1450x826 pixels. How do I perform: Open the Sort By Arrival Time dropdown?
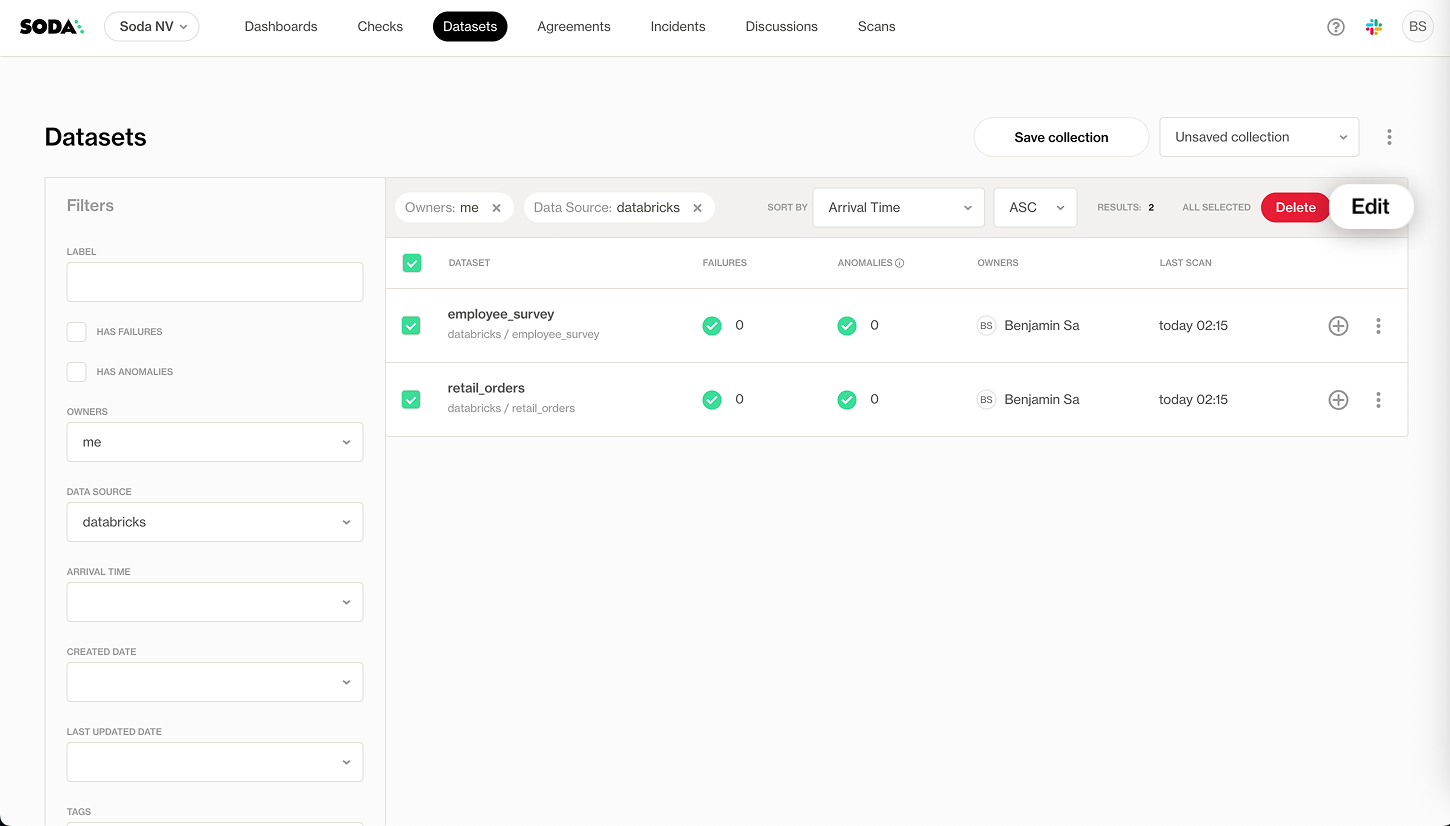pyautogui.click(x=898, y=208)
